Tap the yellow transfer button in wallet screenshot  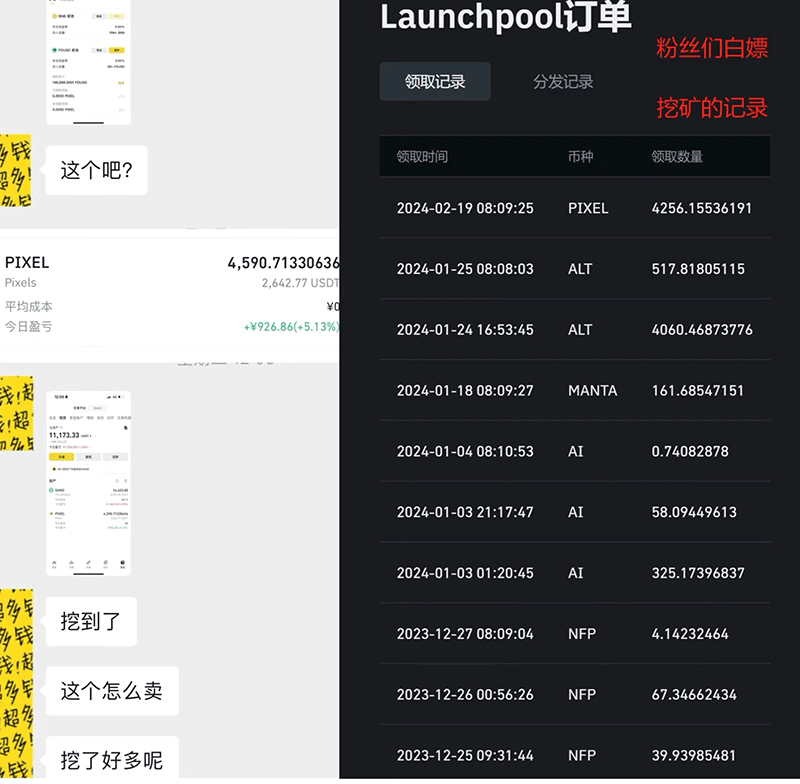pos(61,456)
